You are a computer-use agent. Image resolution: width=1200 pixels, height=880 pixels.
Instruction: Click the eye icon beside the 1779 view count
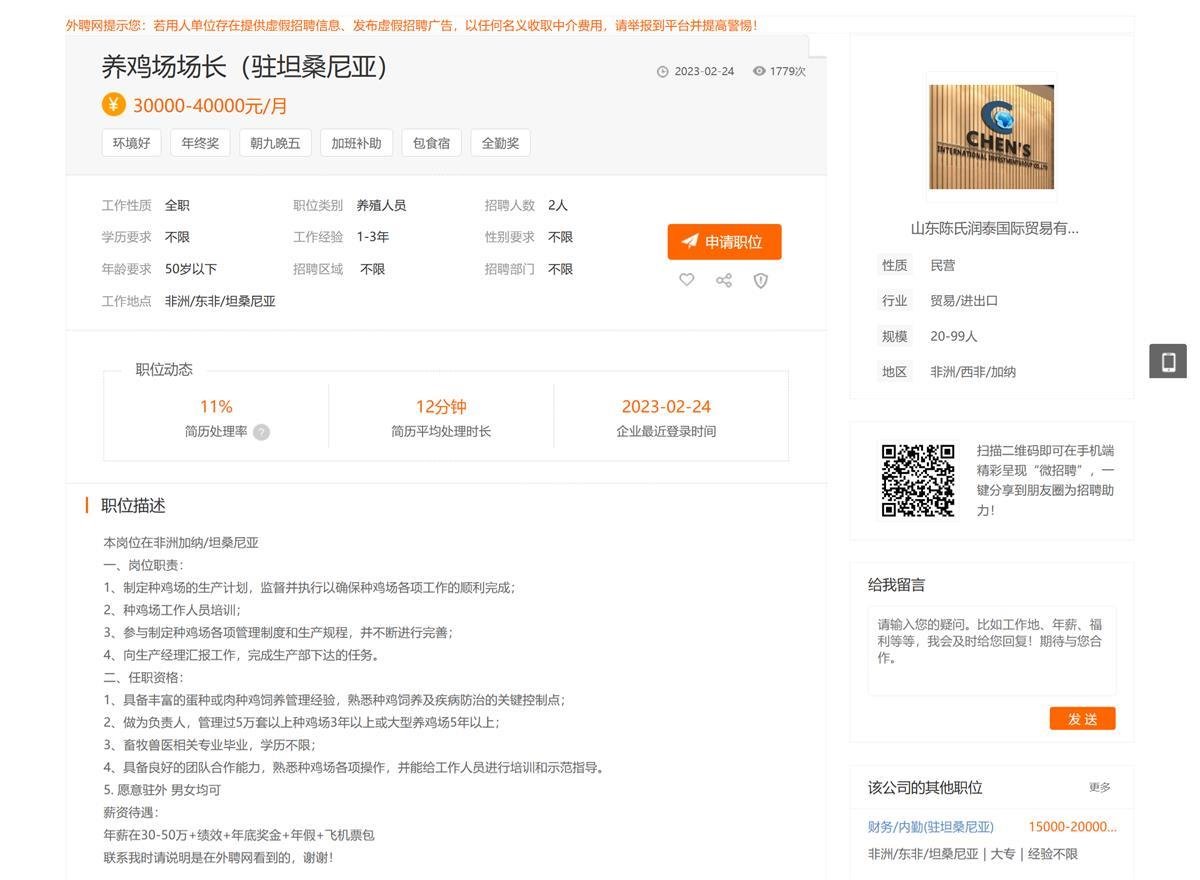click(759, 71)
